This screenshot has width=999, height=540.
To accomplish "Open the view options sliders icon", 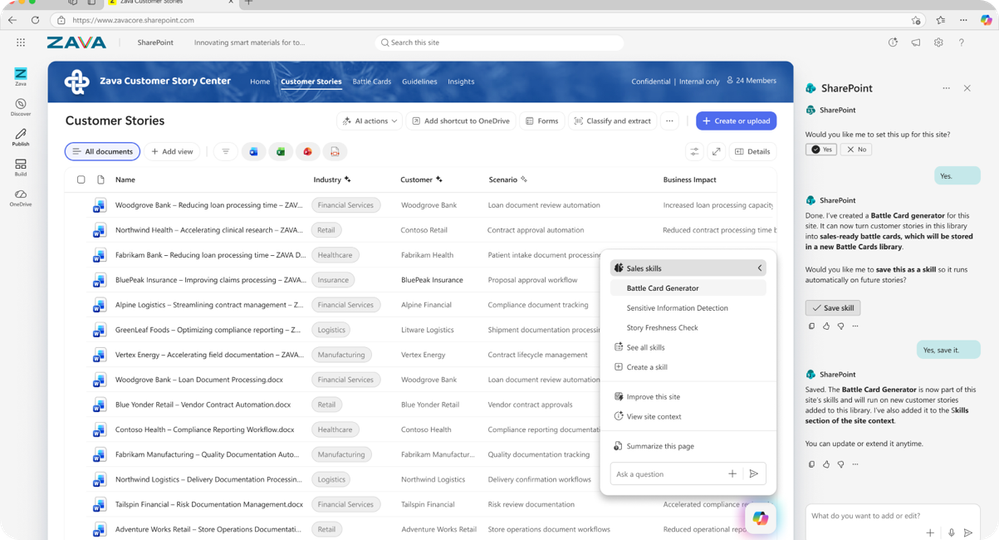I will point(694,152).
